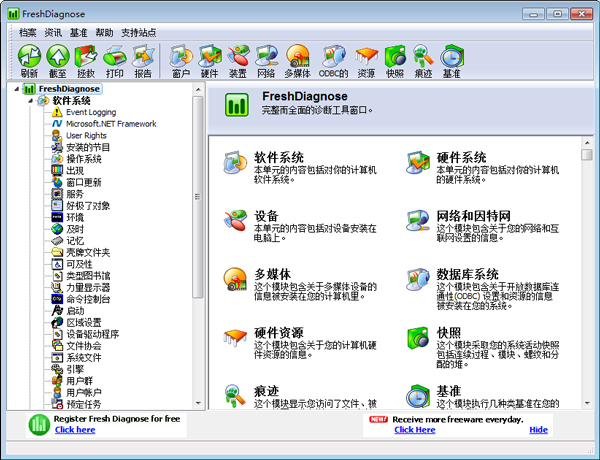Open the 档案 menu
The width and height of the screenshot is (600, 460).
[x=28, y=33]
